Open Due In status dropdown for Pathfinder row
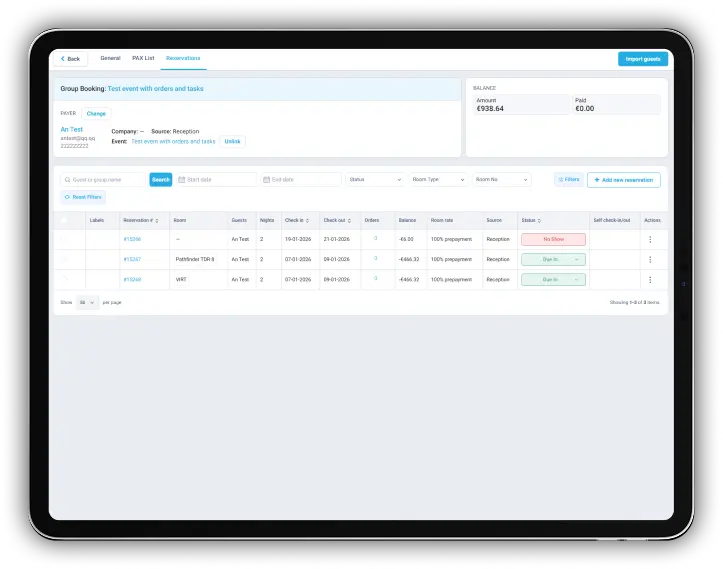The image size is (723, 569). coord(553,259)
